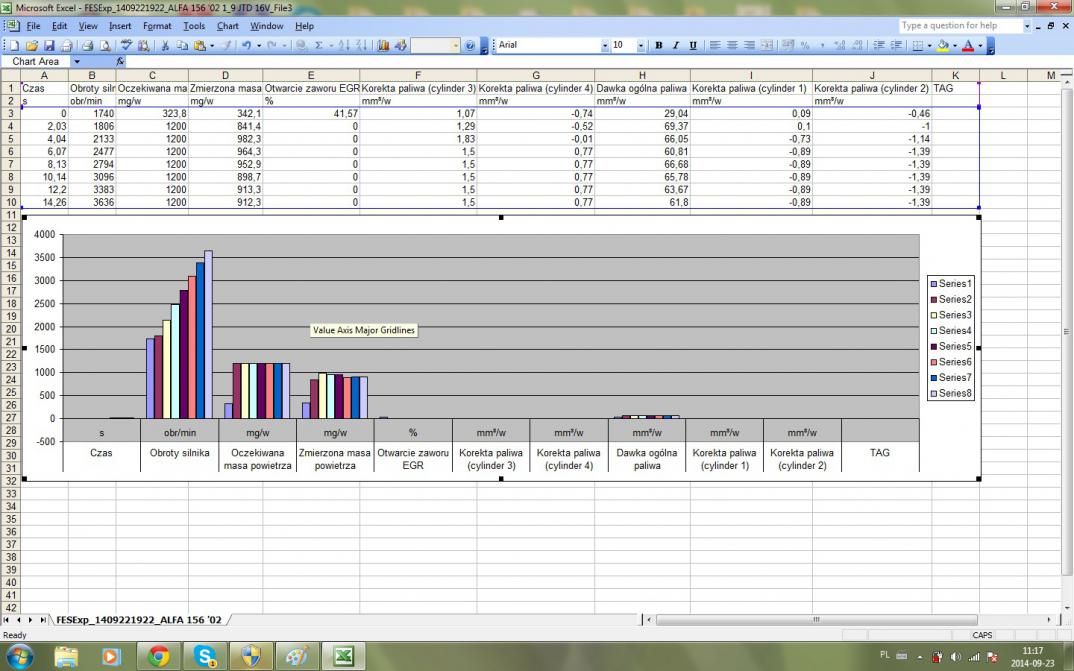Expand the Arial font name dropdown
The width and height of the screenshot is (1074, 671).
(x=604, y=46)
